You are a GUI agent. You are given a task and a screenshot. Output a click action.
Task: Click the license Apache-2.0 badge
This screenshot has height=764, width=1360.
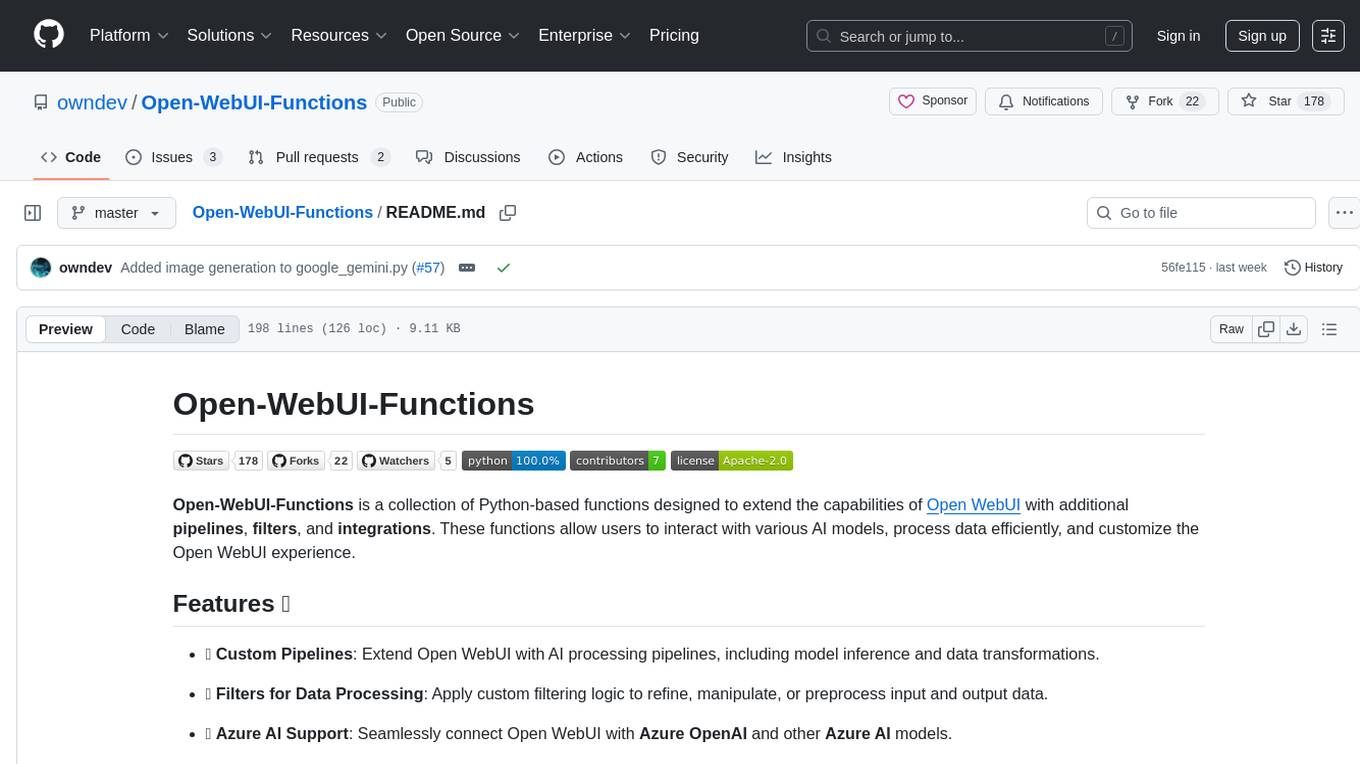click(x=732, y=461)
